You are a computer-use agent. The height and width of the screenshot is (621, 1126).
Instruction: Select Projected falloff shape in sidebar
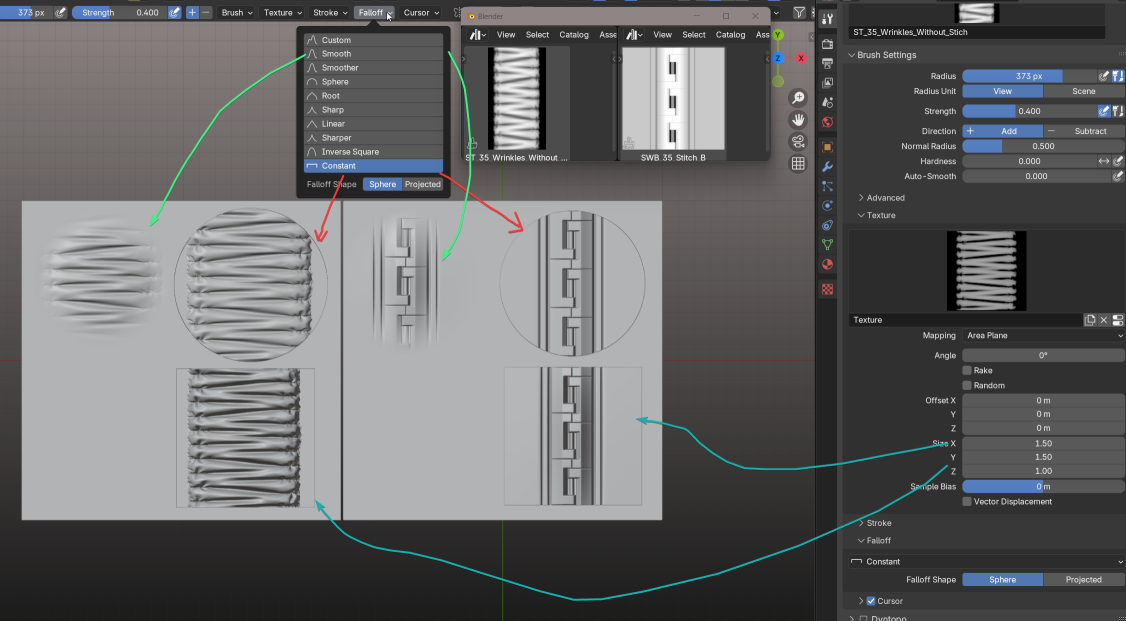point(1084,579)
